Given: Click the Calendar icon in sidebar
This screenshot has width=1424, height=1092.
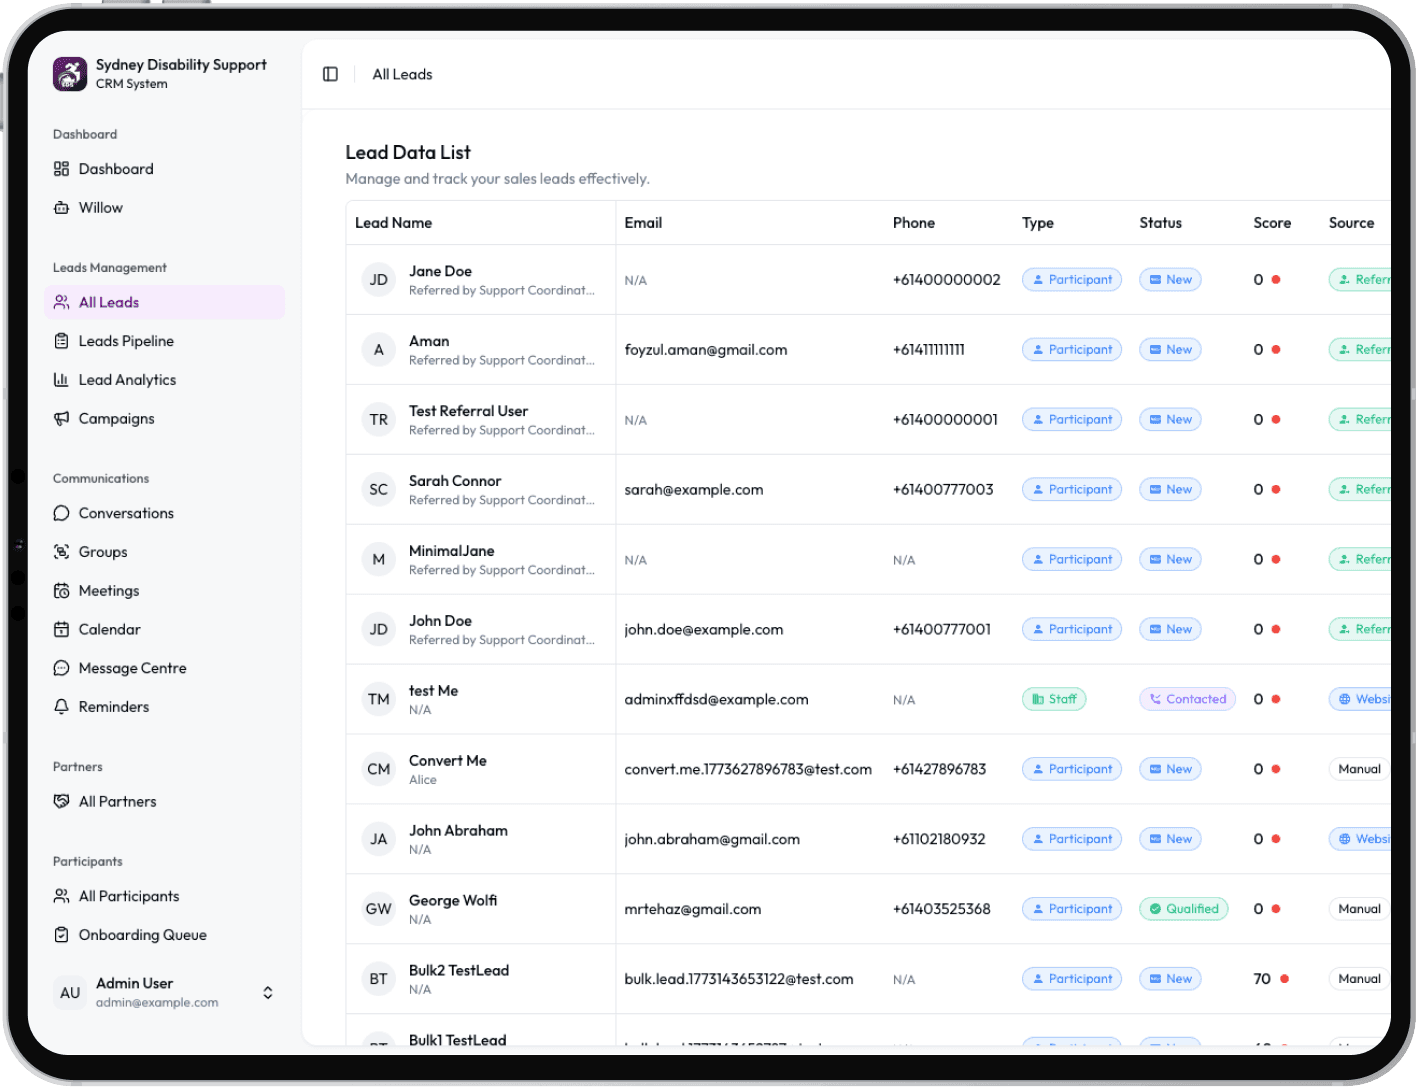Looking at the screenshot, I should tap(61, 630).
